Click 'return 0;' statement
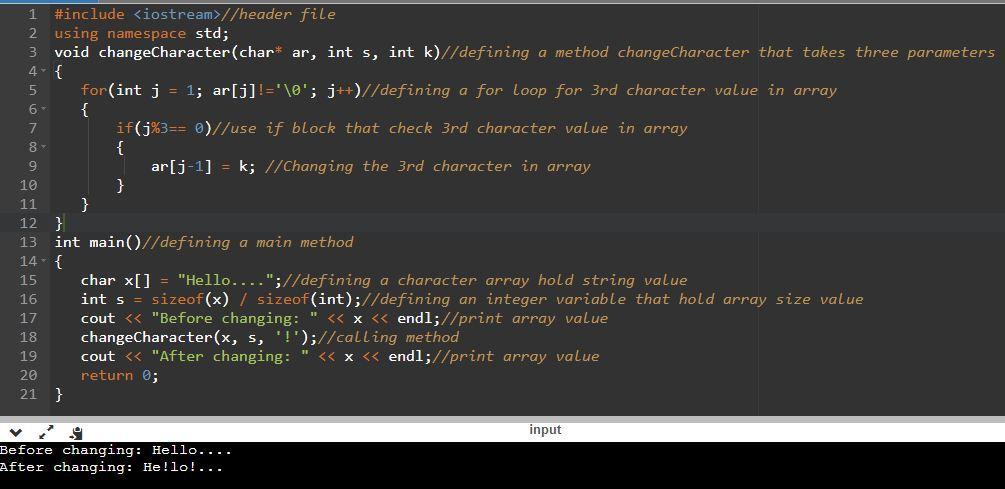Viewport: 1005px width, 489px height. (x=120, y=376)
